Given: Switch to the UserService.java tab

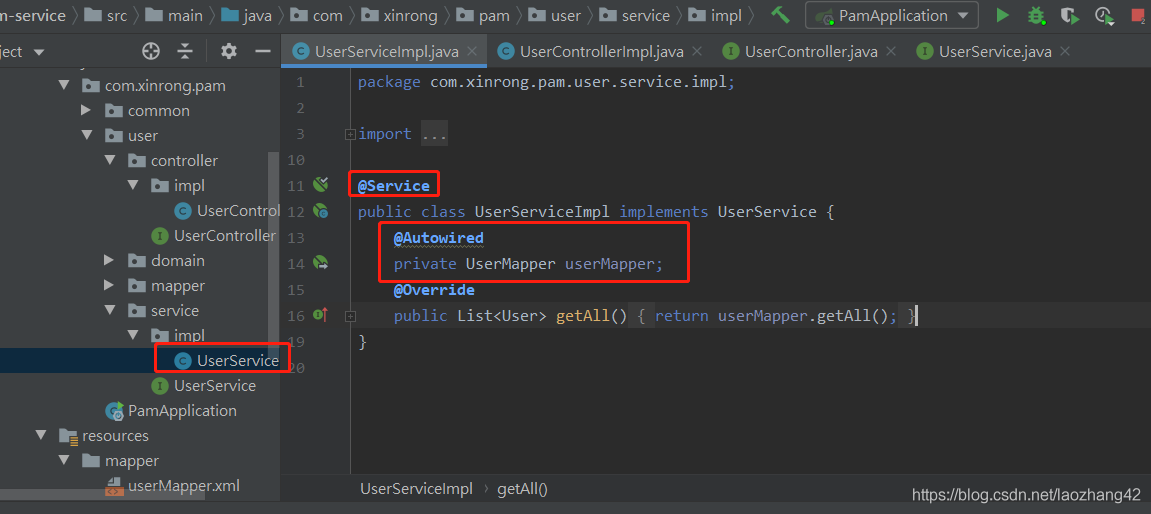Looking at the screenshot, I should point(995,51).
